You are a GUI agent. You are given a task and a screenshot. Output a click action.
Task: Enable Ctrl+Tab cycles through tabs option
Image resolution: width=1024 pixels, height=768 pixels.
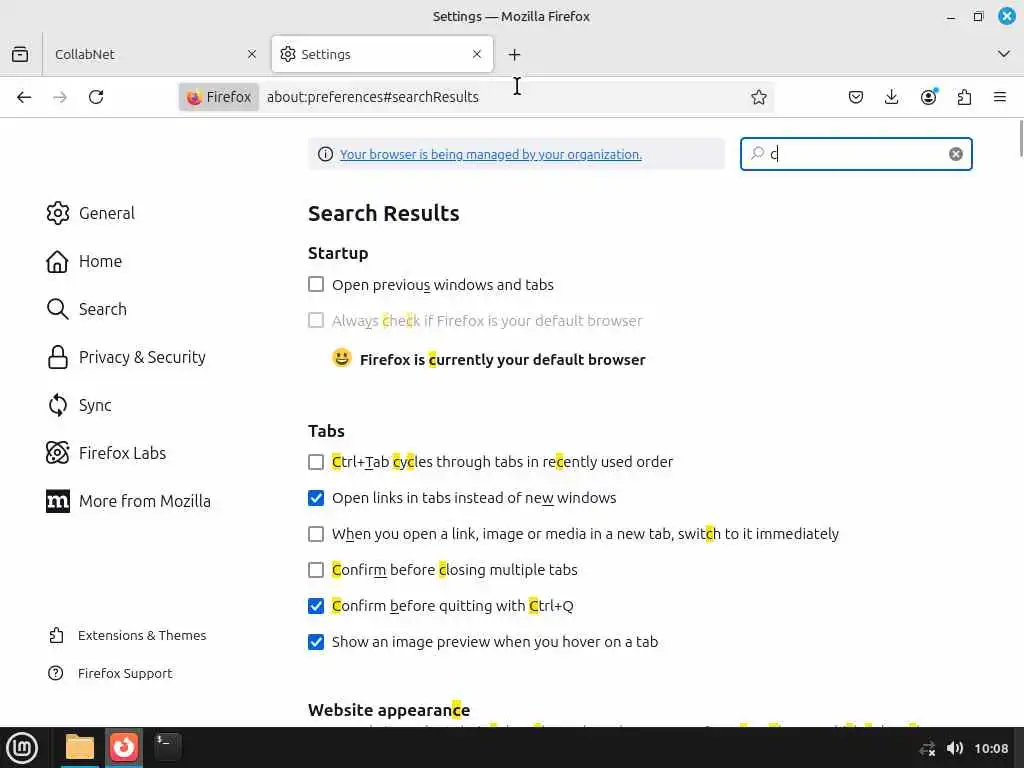(x=316, y=462)
